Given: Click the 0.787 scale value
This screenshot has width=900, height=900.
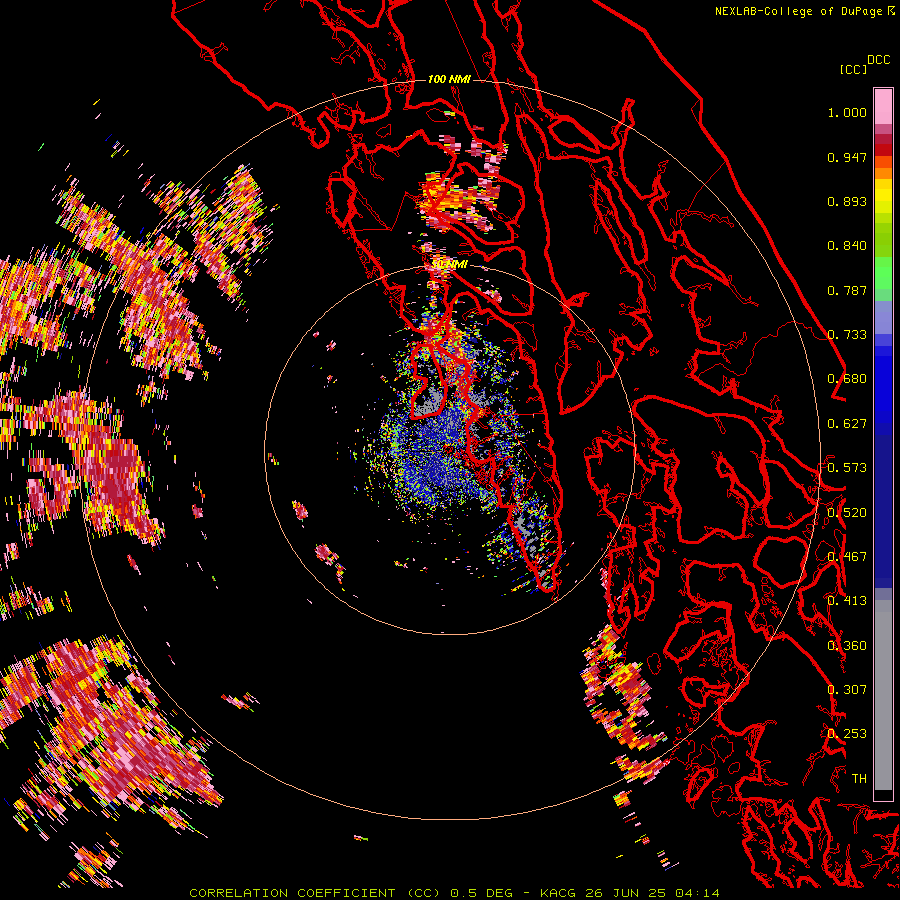Looking at the screenshot, I should [x=847, y=290].
